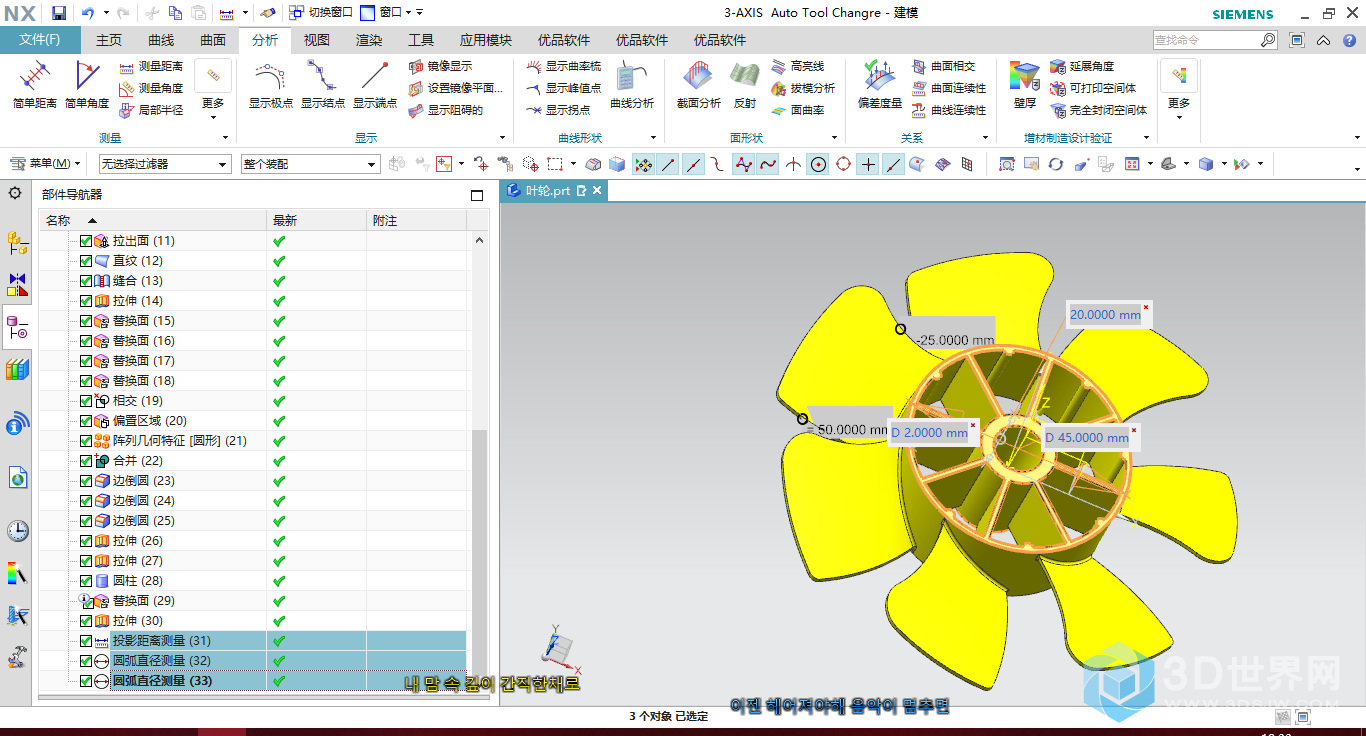1366x736 pixels.
Task: Expand the rightmost 更多 ribbon gallery
Action: click(x=1179, y=90)
